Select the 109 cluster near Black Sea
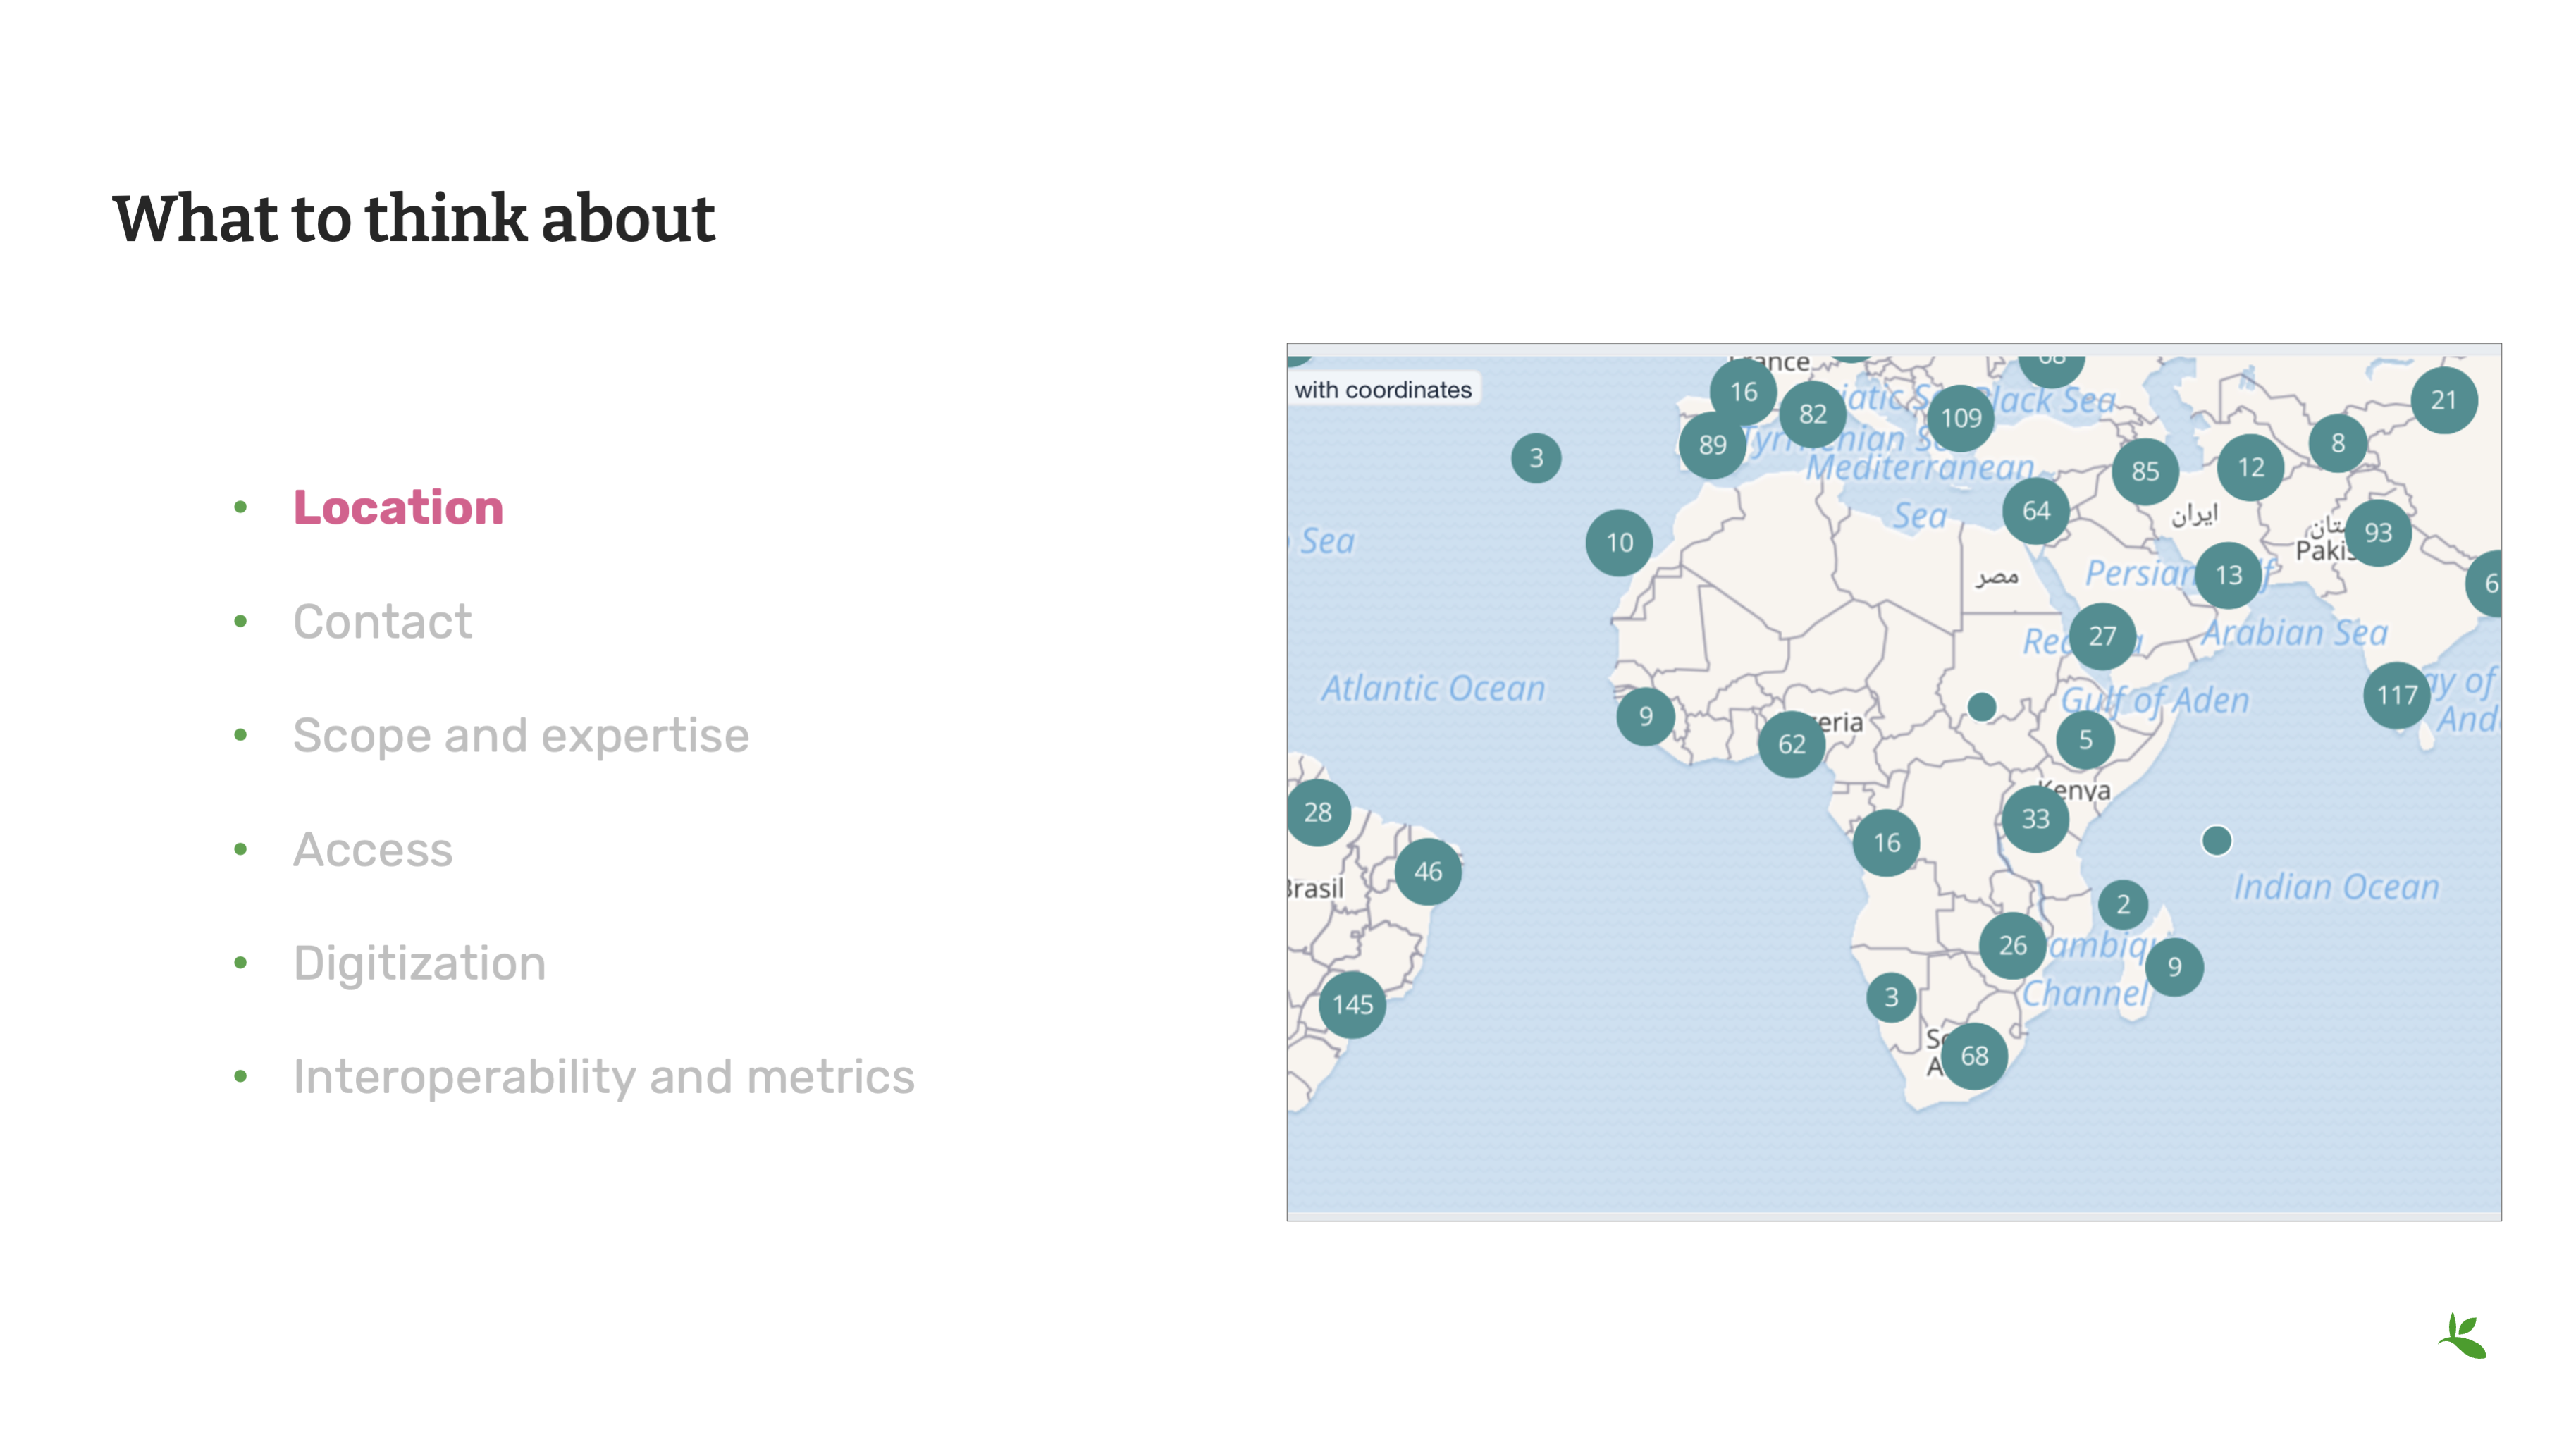 coord(1960,418)
